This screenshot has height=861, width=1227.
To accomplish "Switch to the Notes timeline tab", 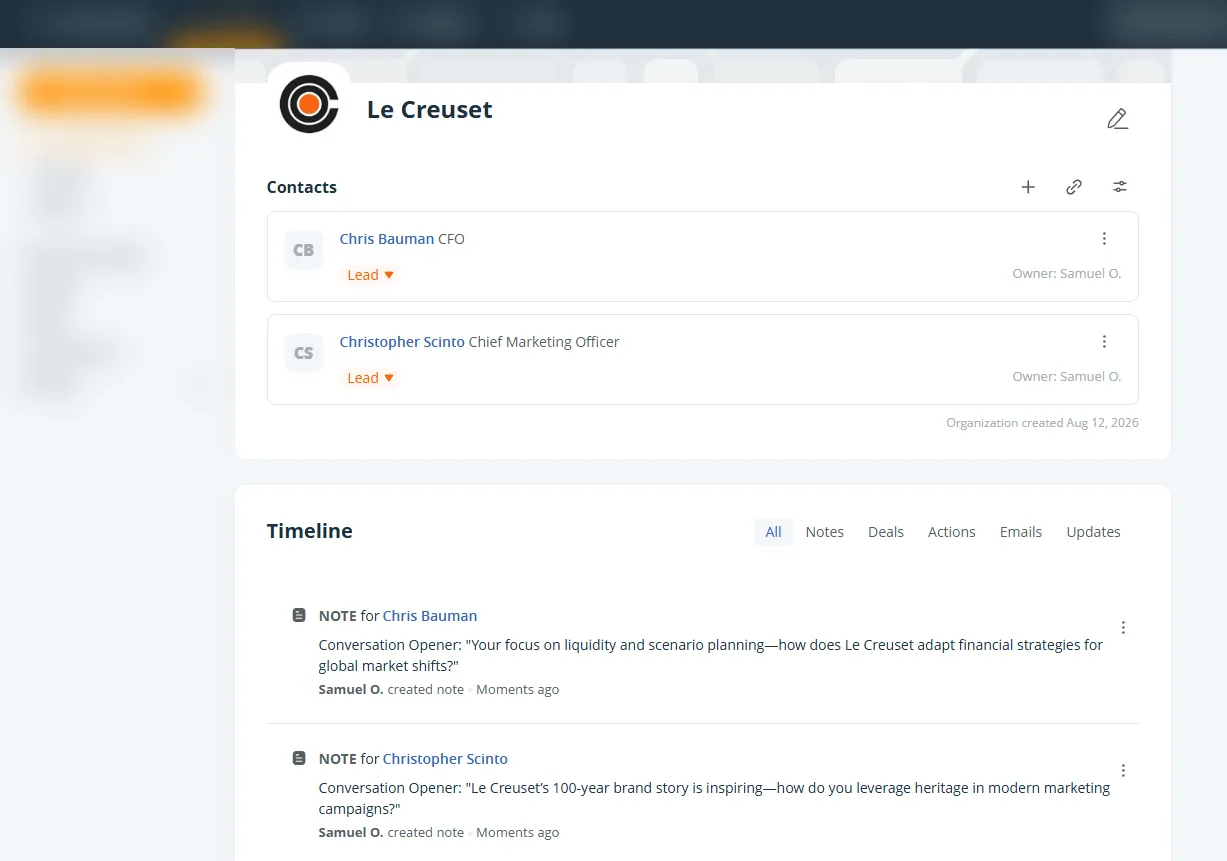I will 825,532.
